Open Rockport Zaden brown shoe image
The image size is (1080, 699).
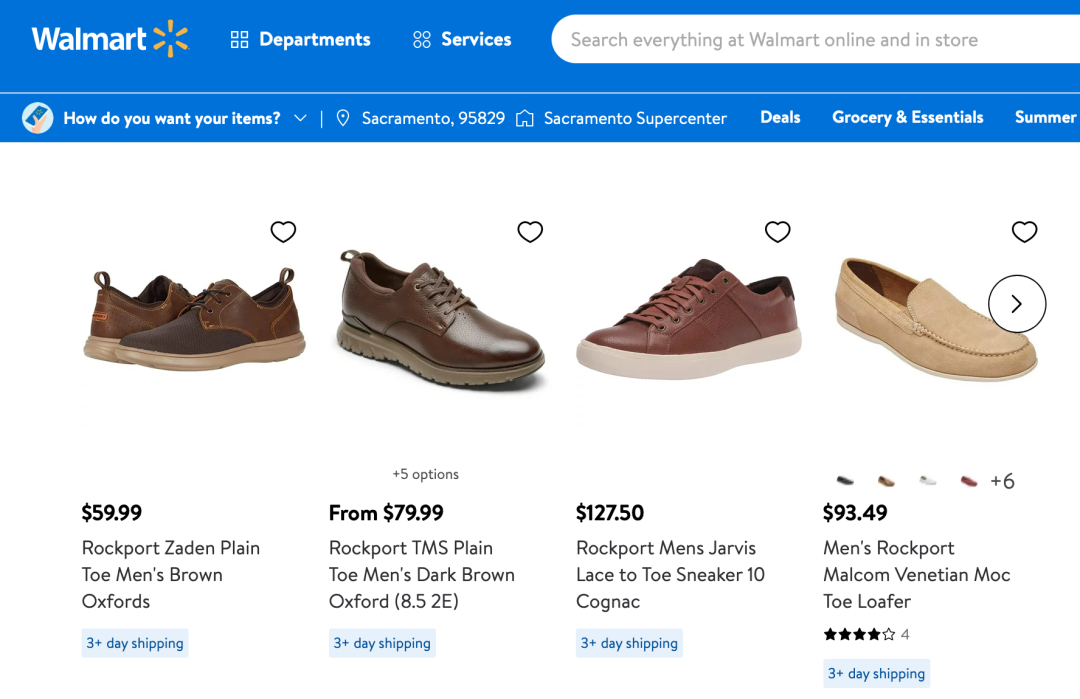click(194, 318)
